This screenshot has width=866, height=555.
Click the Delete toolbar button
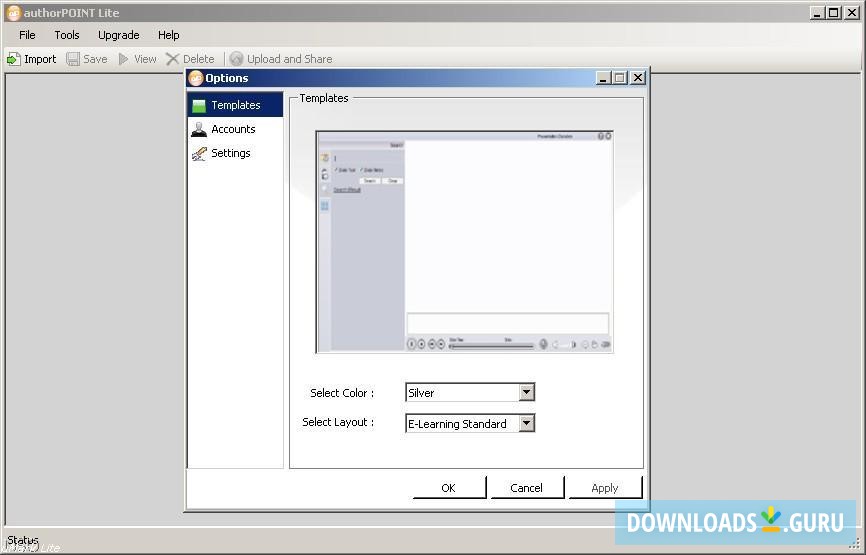(190, 59)
